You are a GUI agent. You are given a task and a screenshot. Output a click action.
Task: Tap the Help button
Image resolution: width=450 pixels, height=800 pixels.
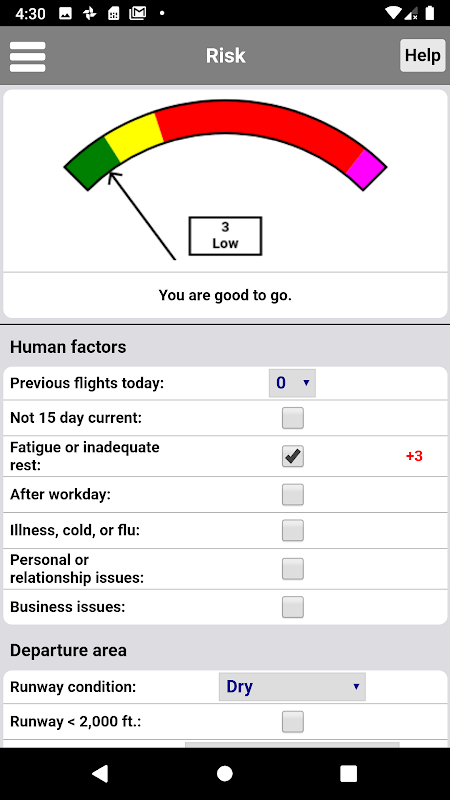[422, 55]
